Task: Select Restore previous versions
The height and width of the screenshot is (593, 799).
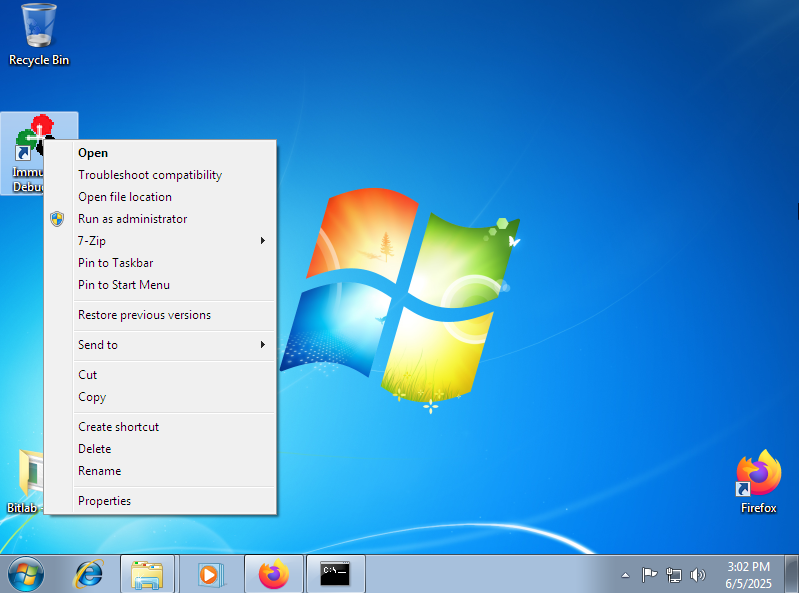Action: [161, 315]
